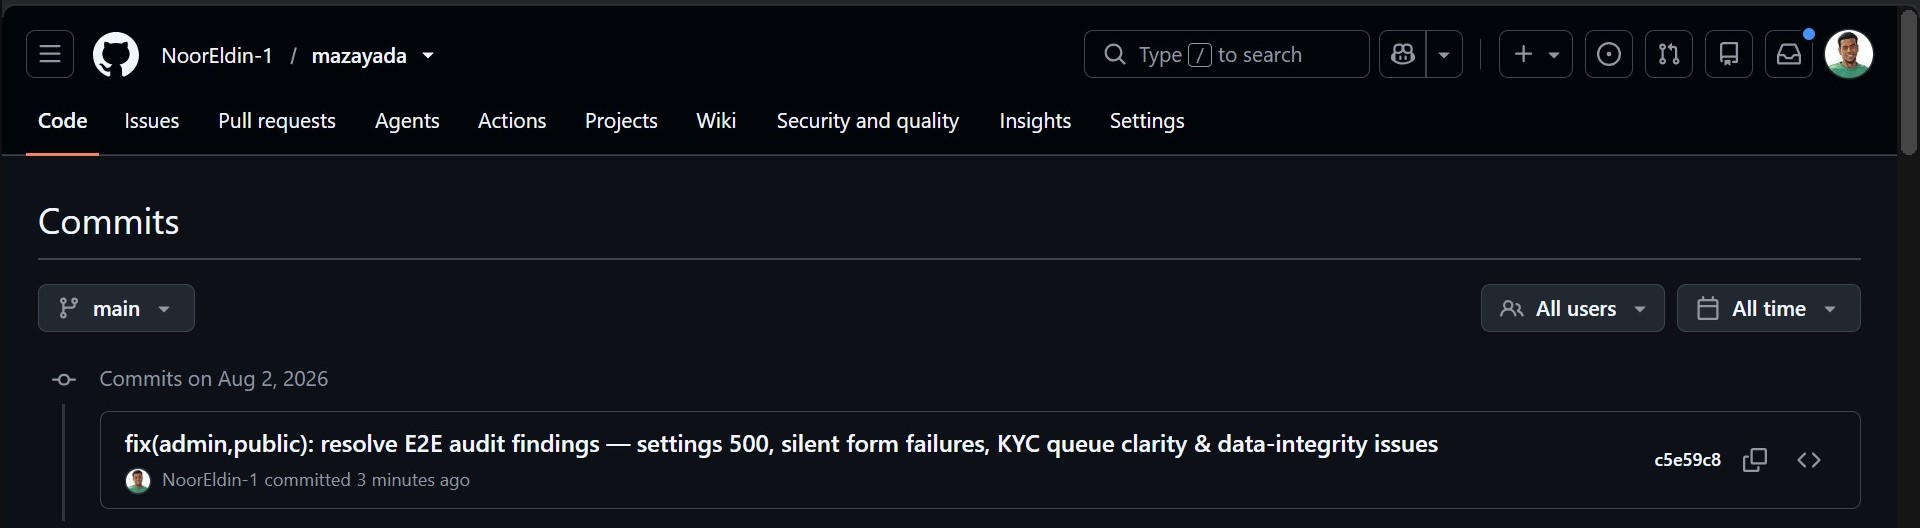Viewport: 1920px width, 528px height.
Task: Expand Copilot dropdown arrow
Action: pyautogui.click(x=1444, y=54)
